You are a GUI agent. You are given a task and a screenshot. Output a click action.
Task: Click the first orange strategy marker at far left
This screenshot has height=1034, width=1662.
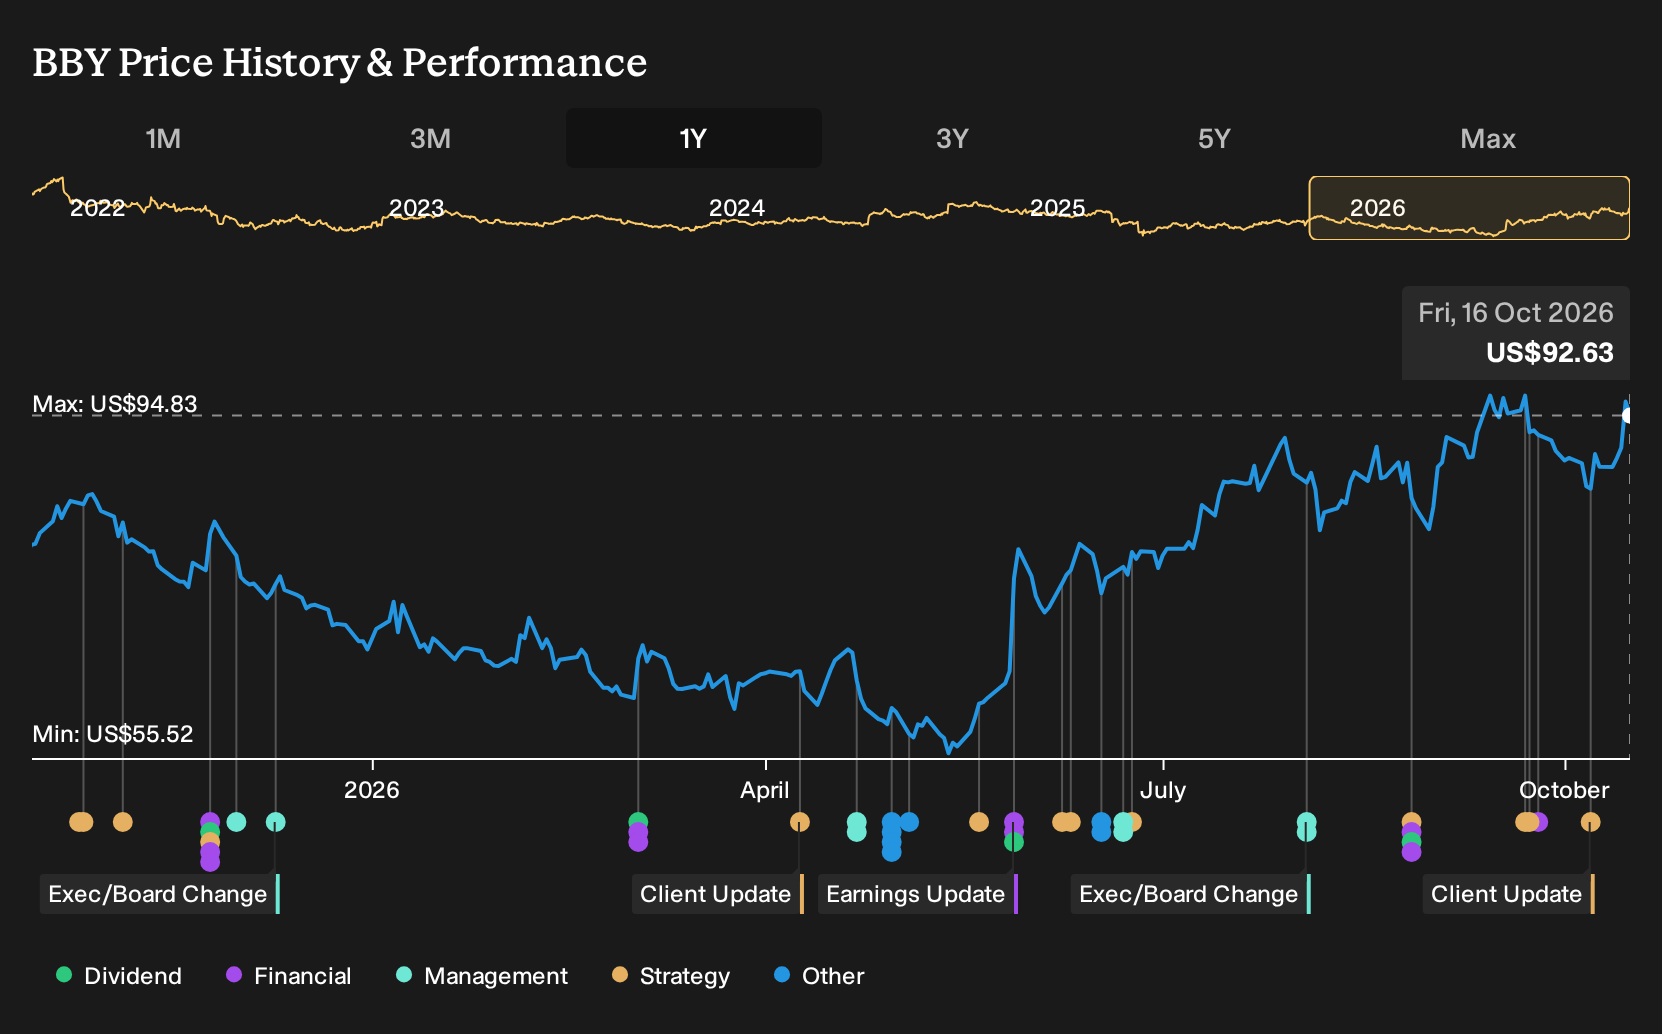click(81, 822)
